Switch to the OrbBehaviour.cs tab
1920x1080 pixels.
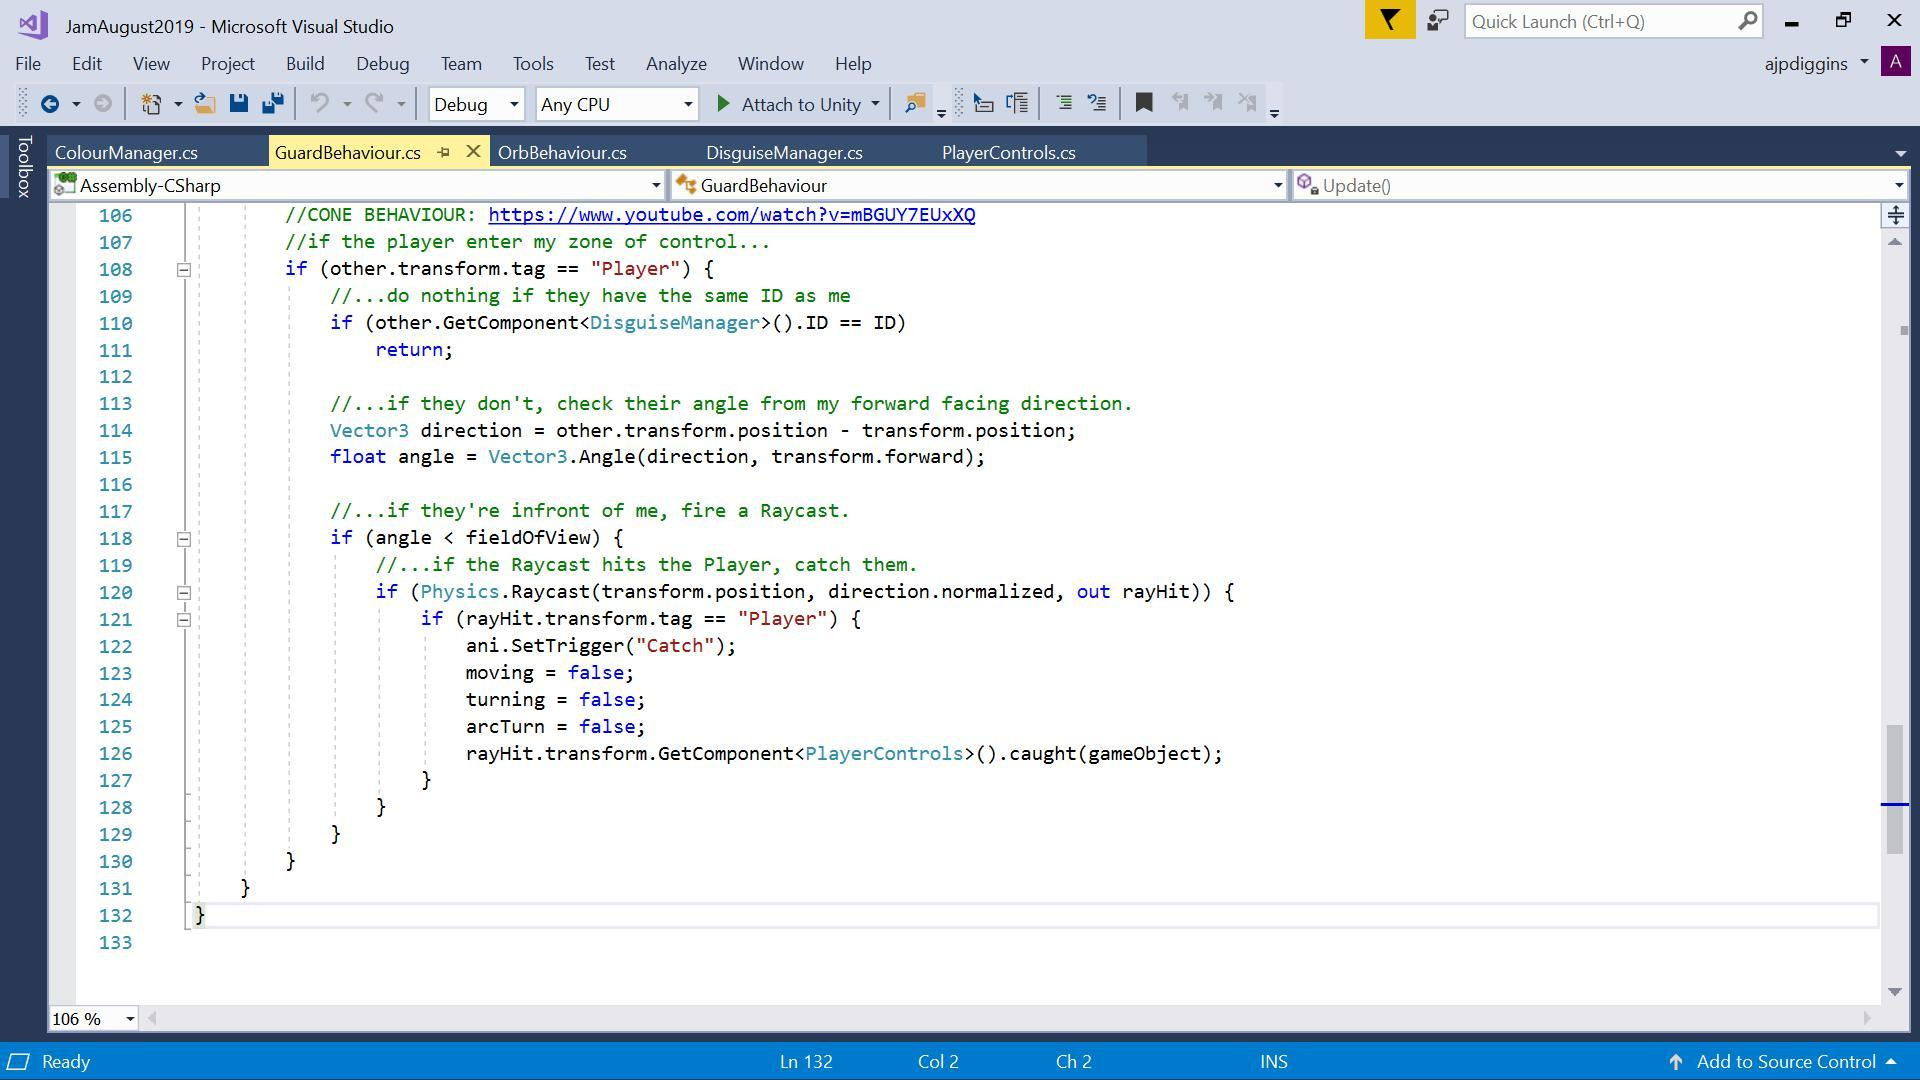[562, 152]
